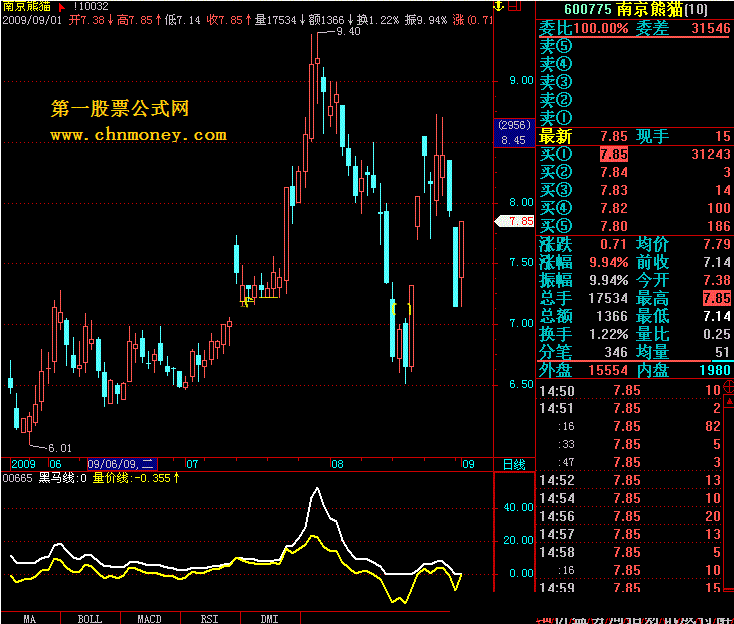This screenshot has height=624, width=734.
Task: Switch to the BOLL indicator tab
Action: pos(90,618)
